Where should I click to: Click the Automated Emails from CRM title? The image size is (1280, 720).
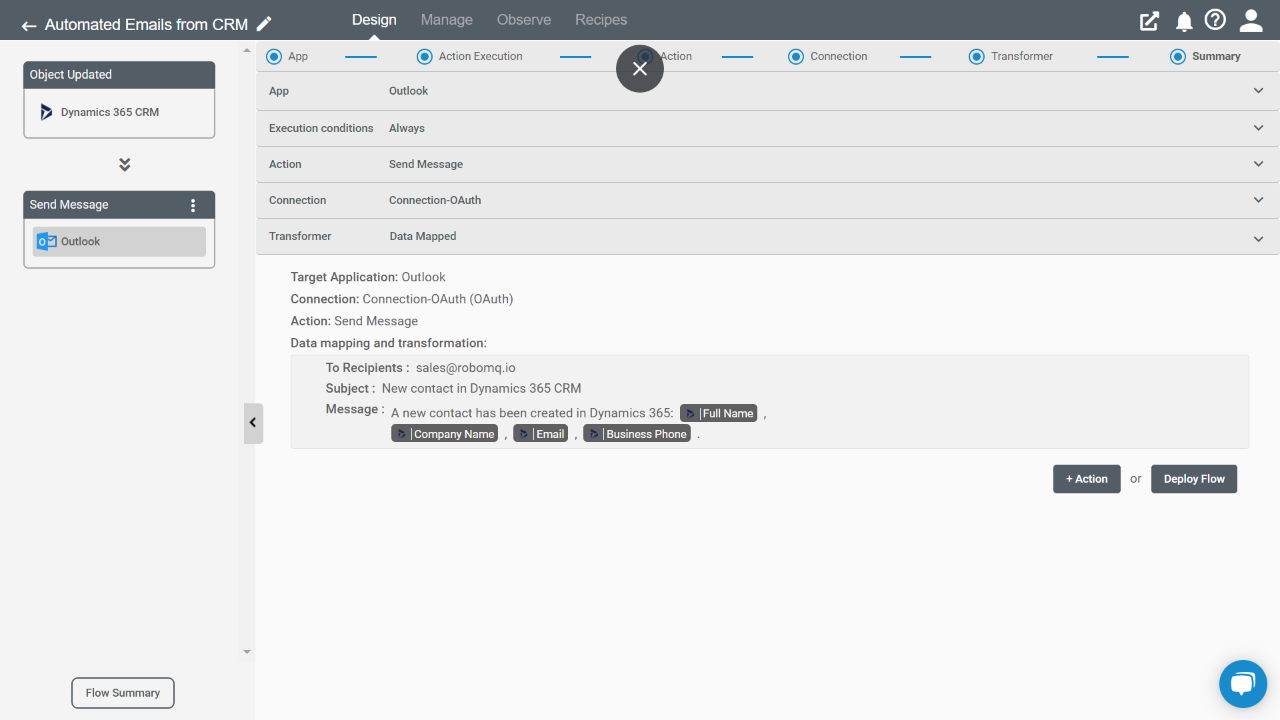pos(146,25)
